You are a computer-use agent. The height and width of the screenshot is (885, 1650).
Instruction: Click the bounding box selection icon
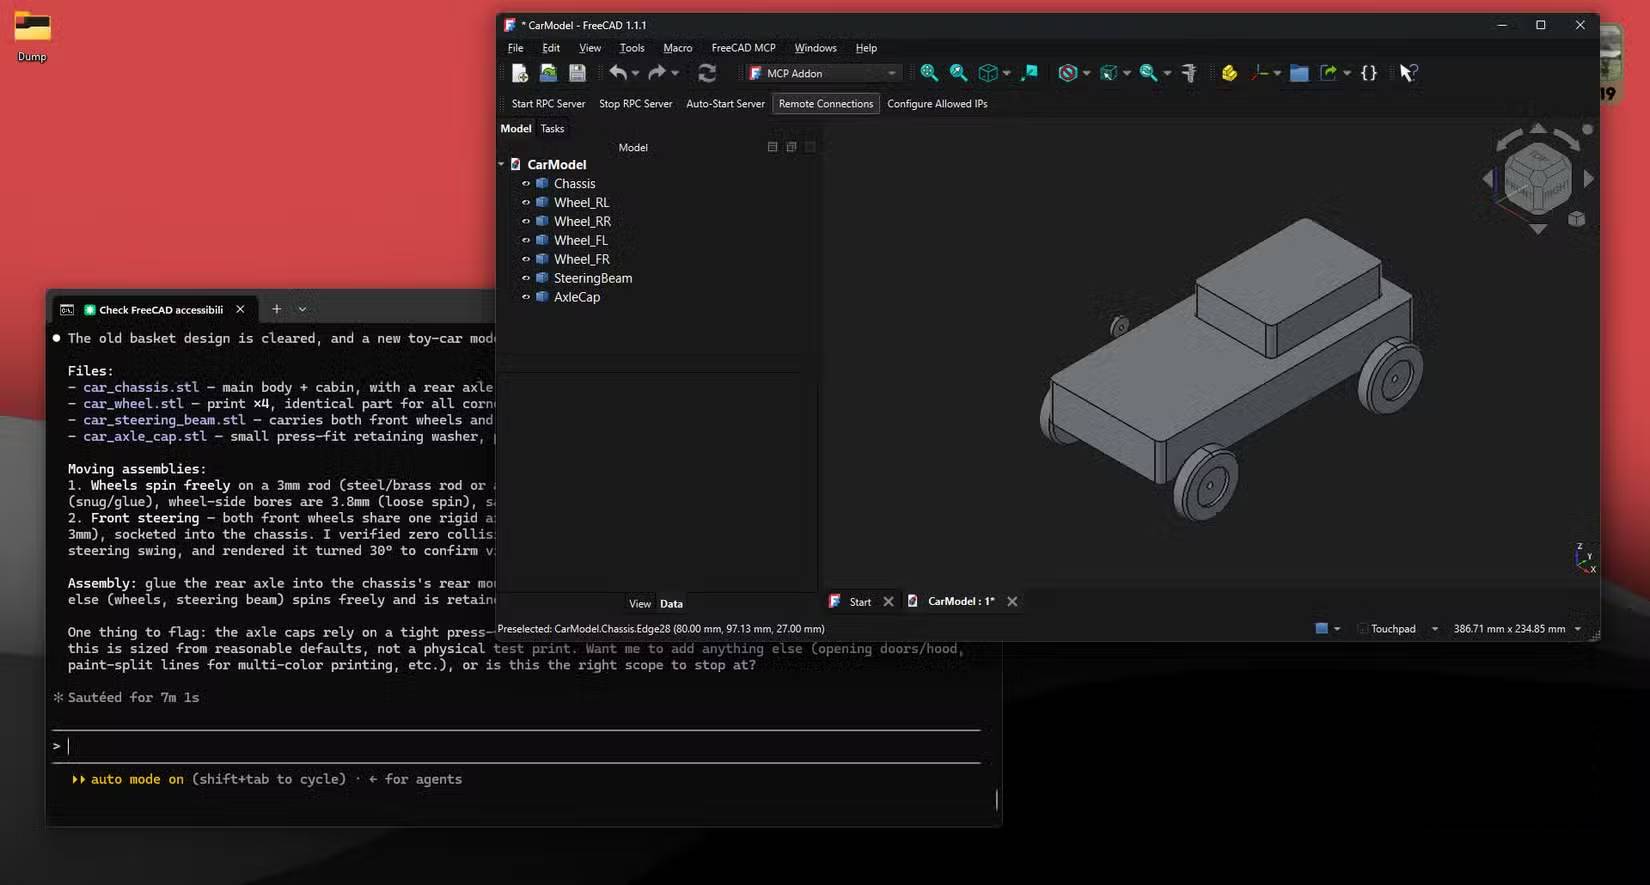pyautogui.click(x=1108, y=73)
